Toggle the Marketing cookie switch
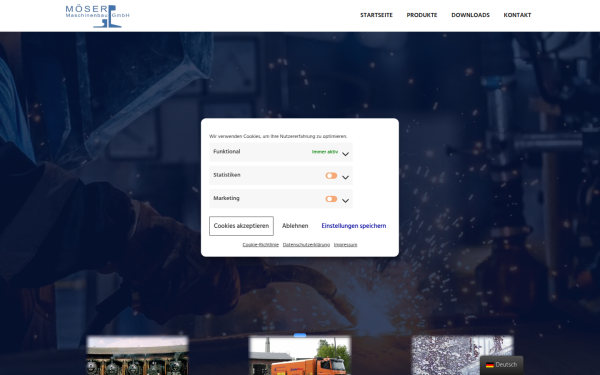This screenshot has width=600, height=375. (331, 199)
